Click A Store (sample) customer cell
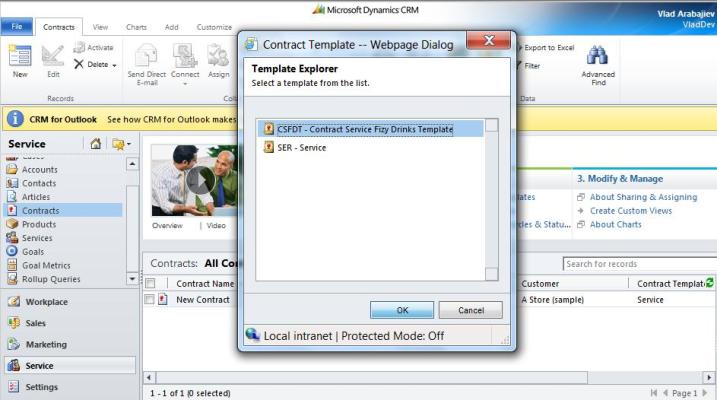This screenshot has height=400, width=717. pos(552,300)
